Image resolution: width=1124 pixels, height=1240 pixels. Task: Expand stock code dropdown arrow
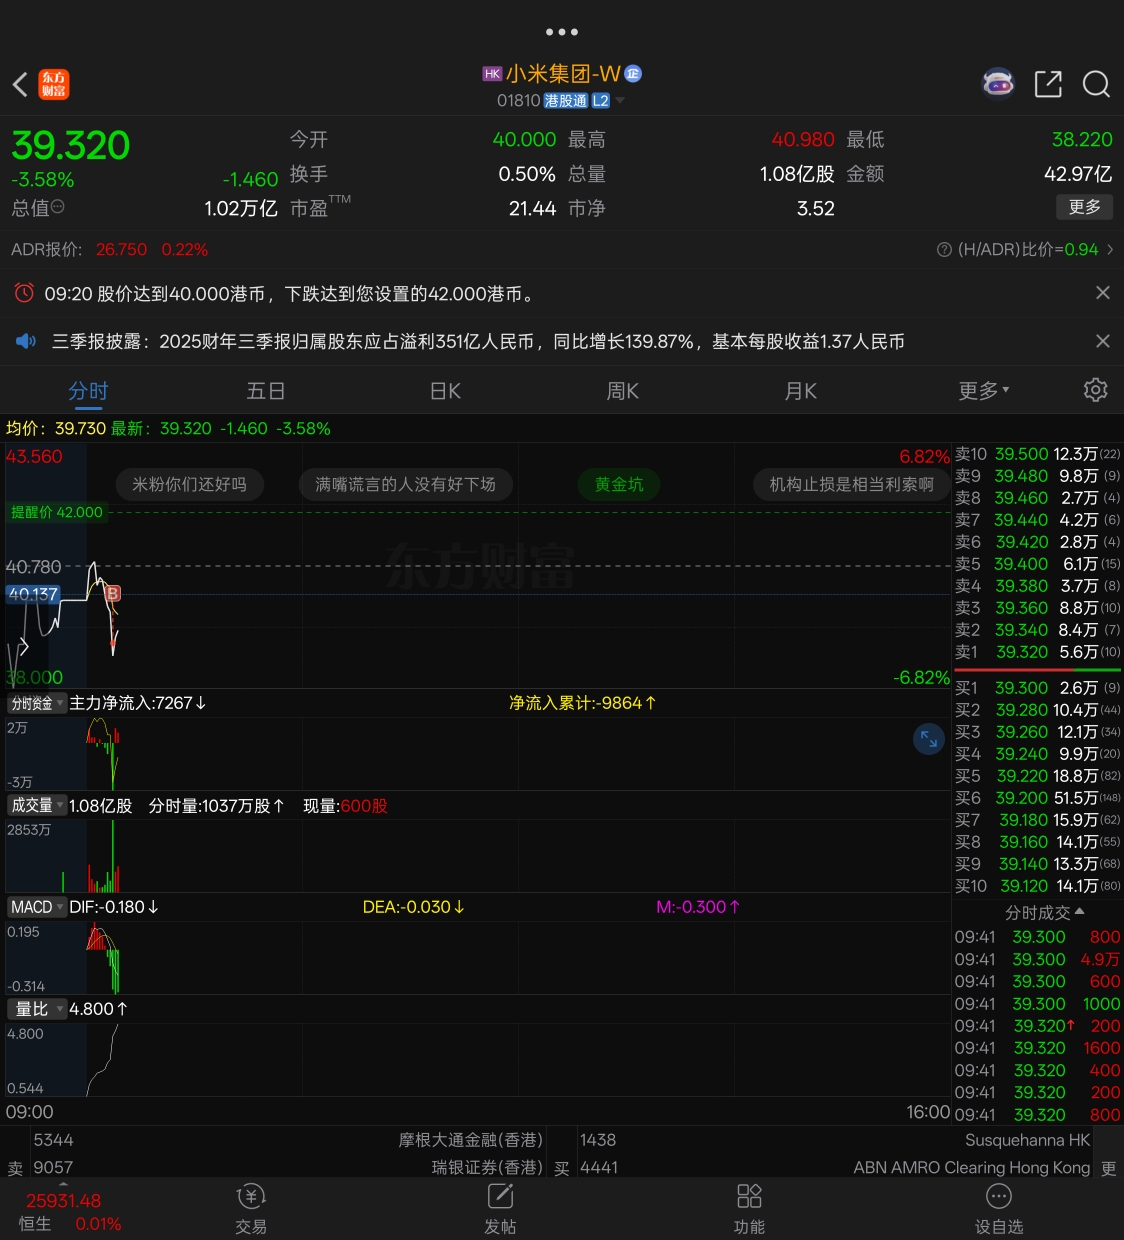point(620,101)
